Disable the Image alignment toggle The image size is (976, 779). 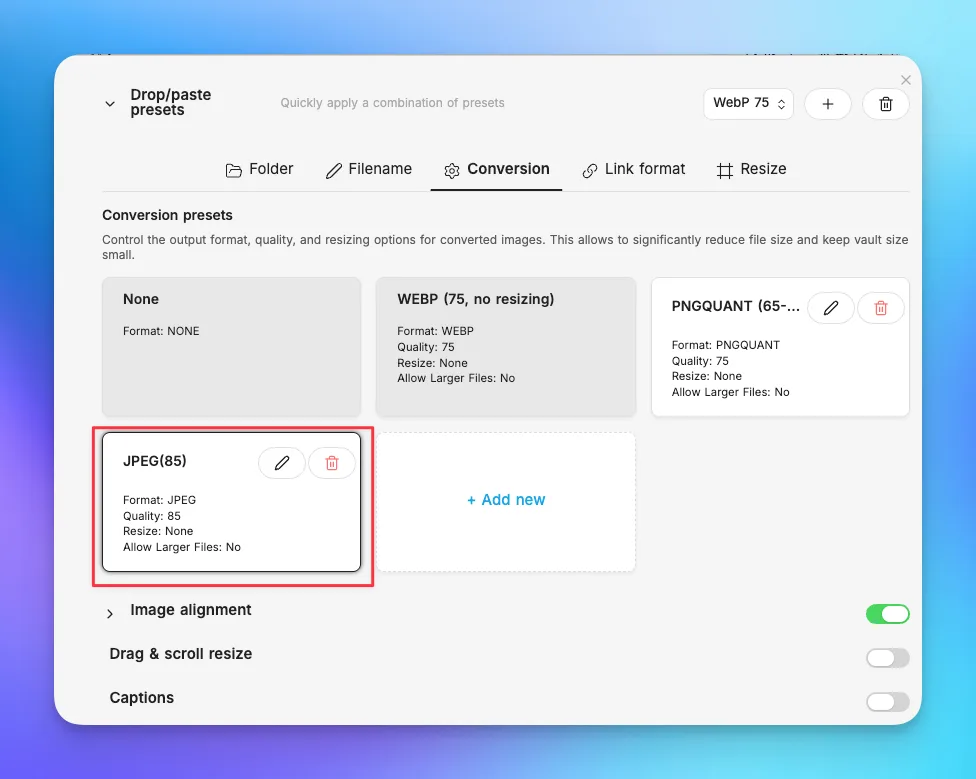(888, 614)
